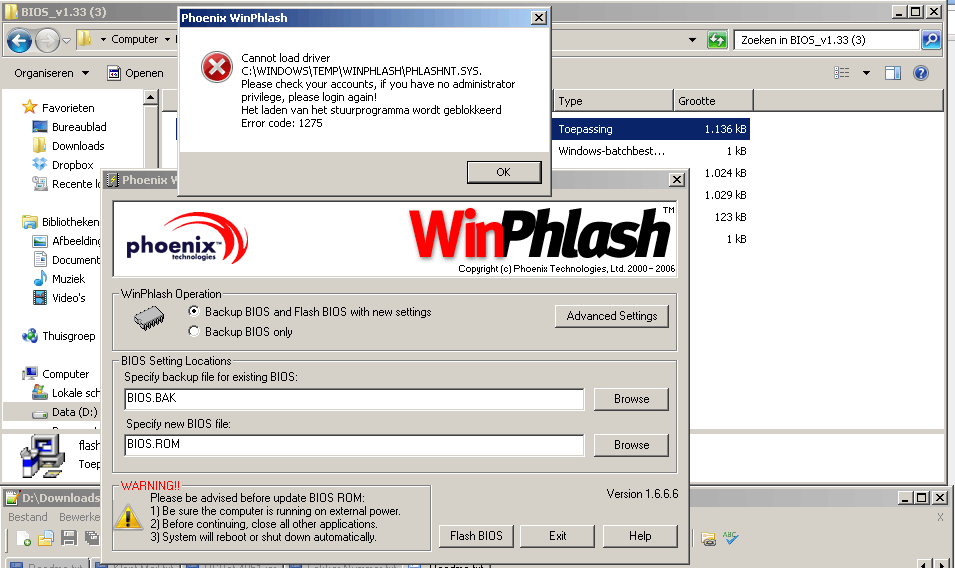Open the Video's library

coord(68,298)
